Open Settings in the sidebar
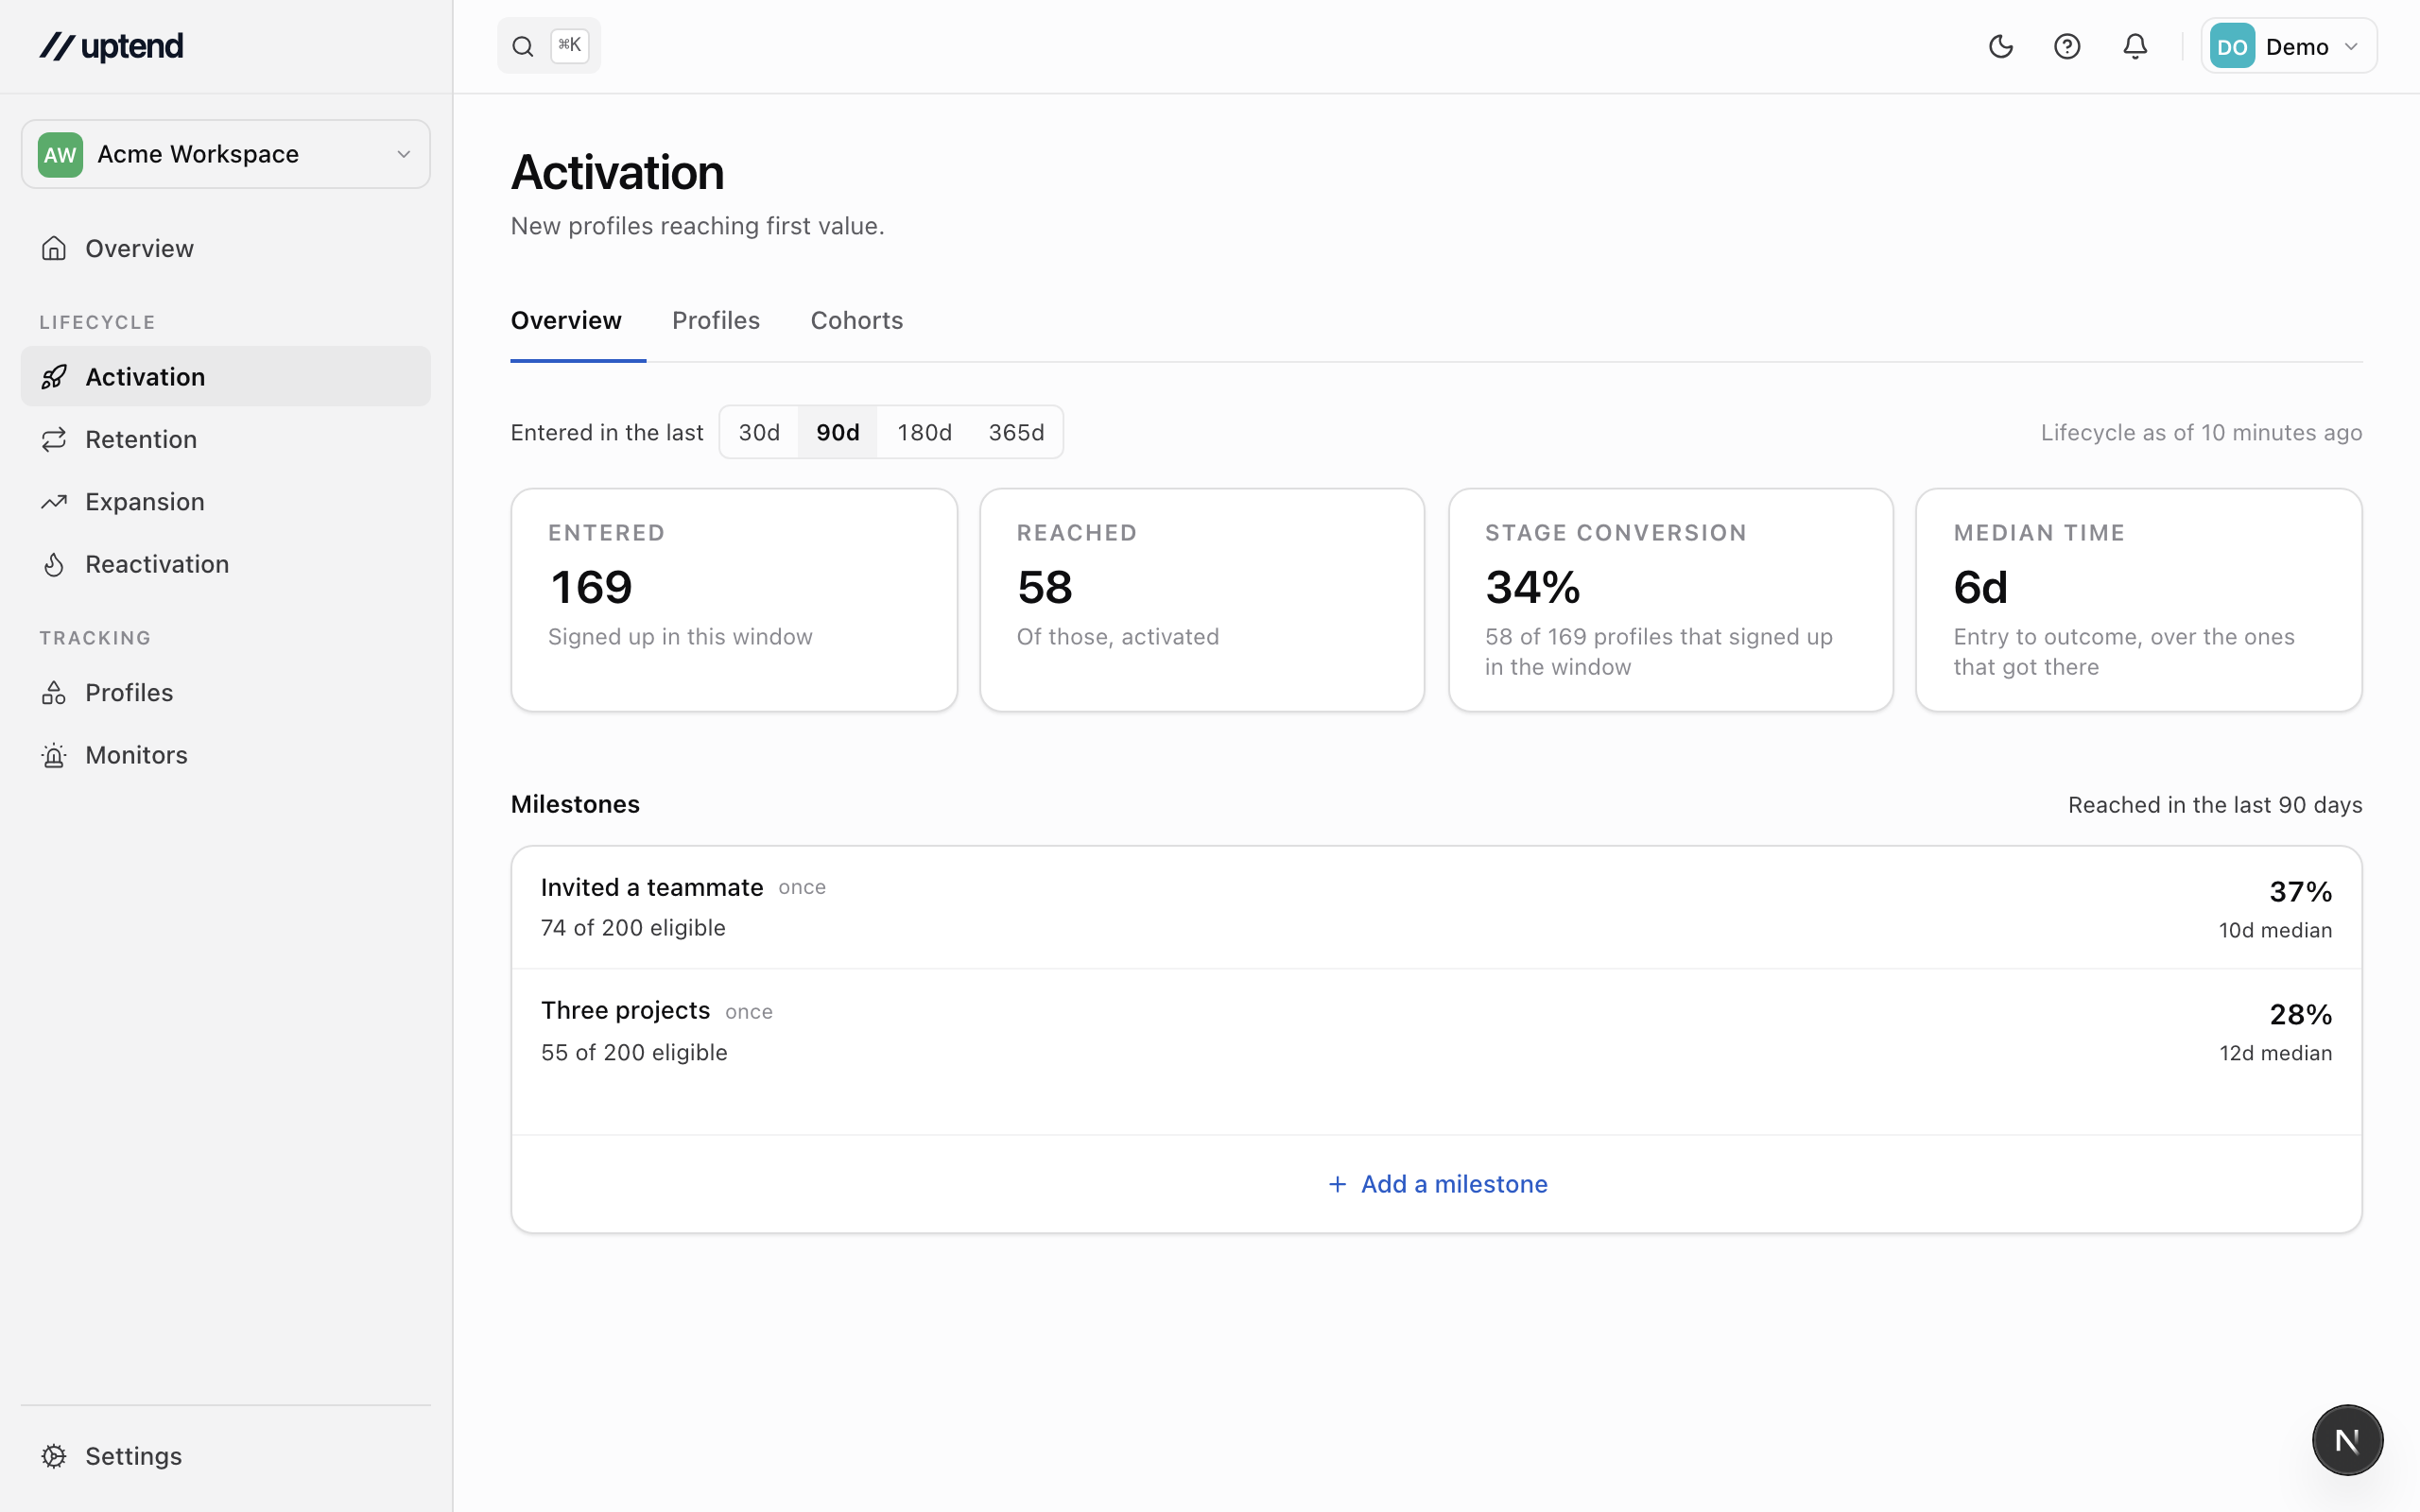The height and width of the screenshot is (1512, 2420). tap(226, 1456)
